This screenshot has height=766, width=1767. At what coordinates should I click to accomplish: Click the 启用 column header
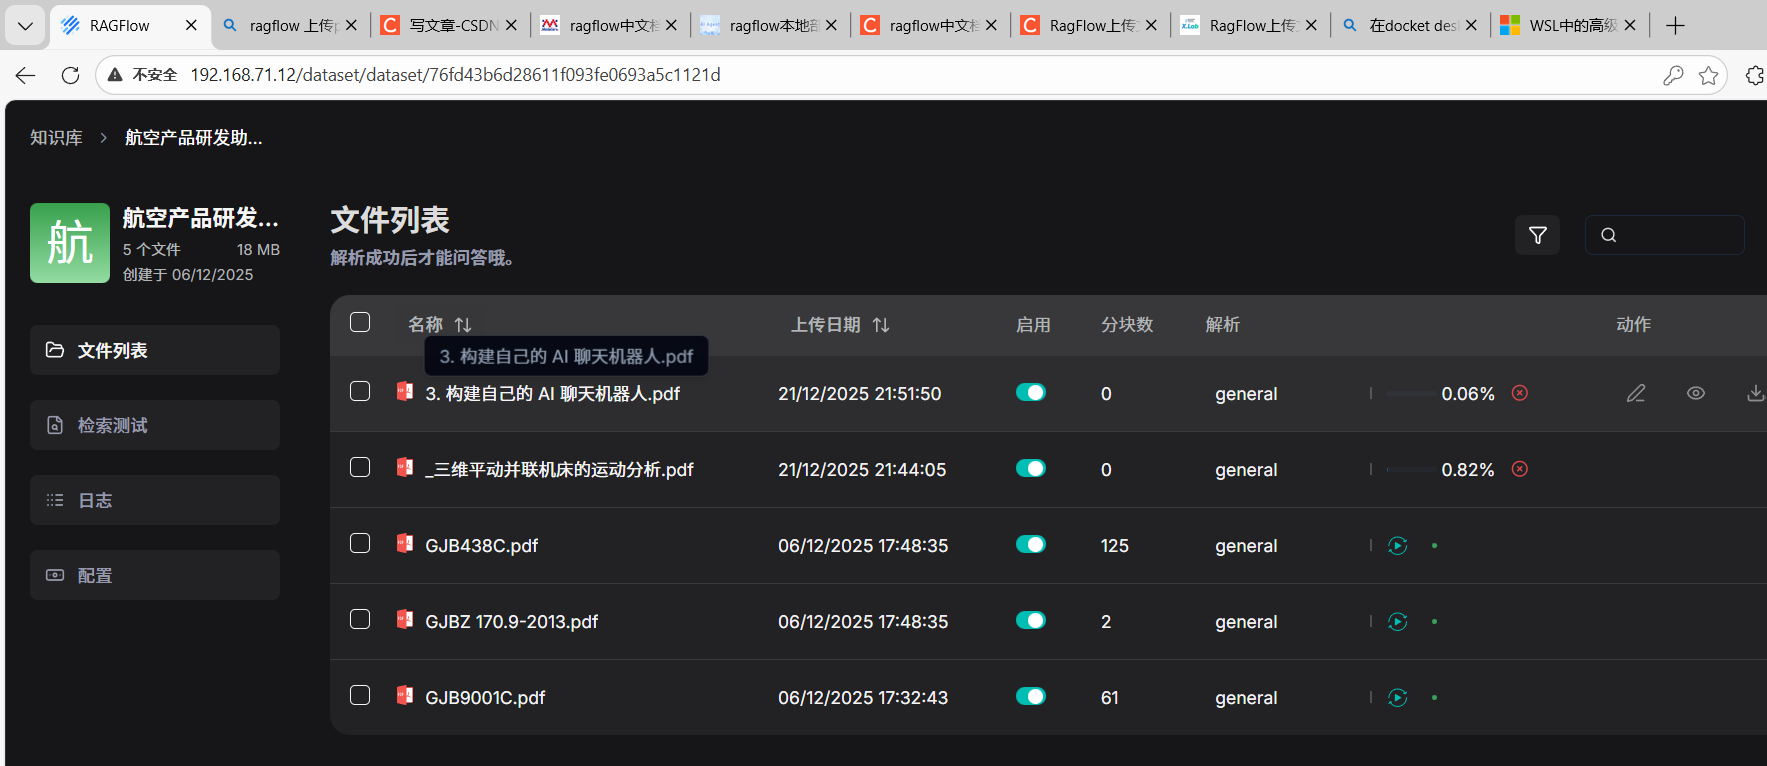click(x=1033, y=325)
